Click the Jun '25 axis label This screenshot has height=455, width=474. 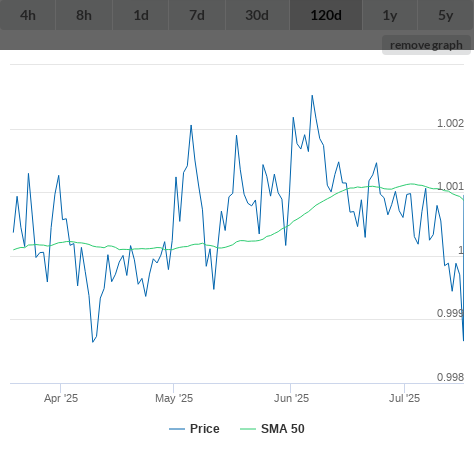(x=291, y=398)
